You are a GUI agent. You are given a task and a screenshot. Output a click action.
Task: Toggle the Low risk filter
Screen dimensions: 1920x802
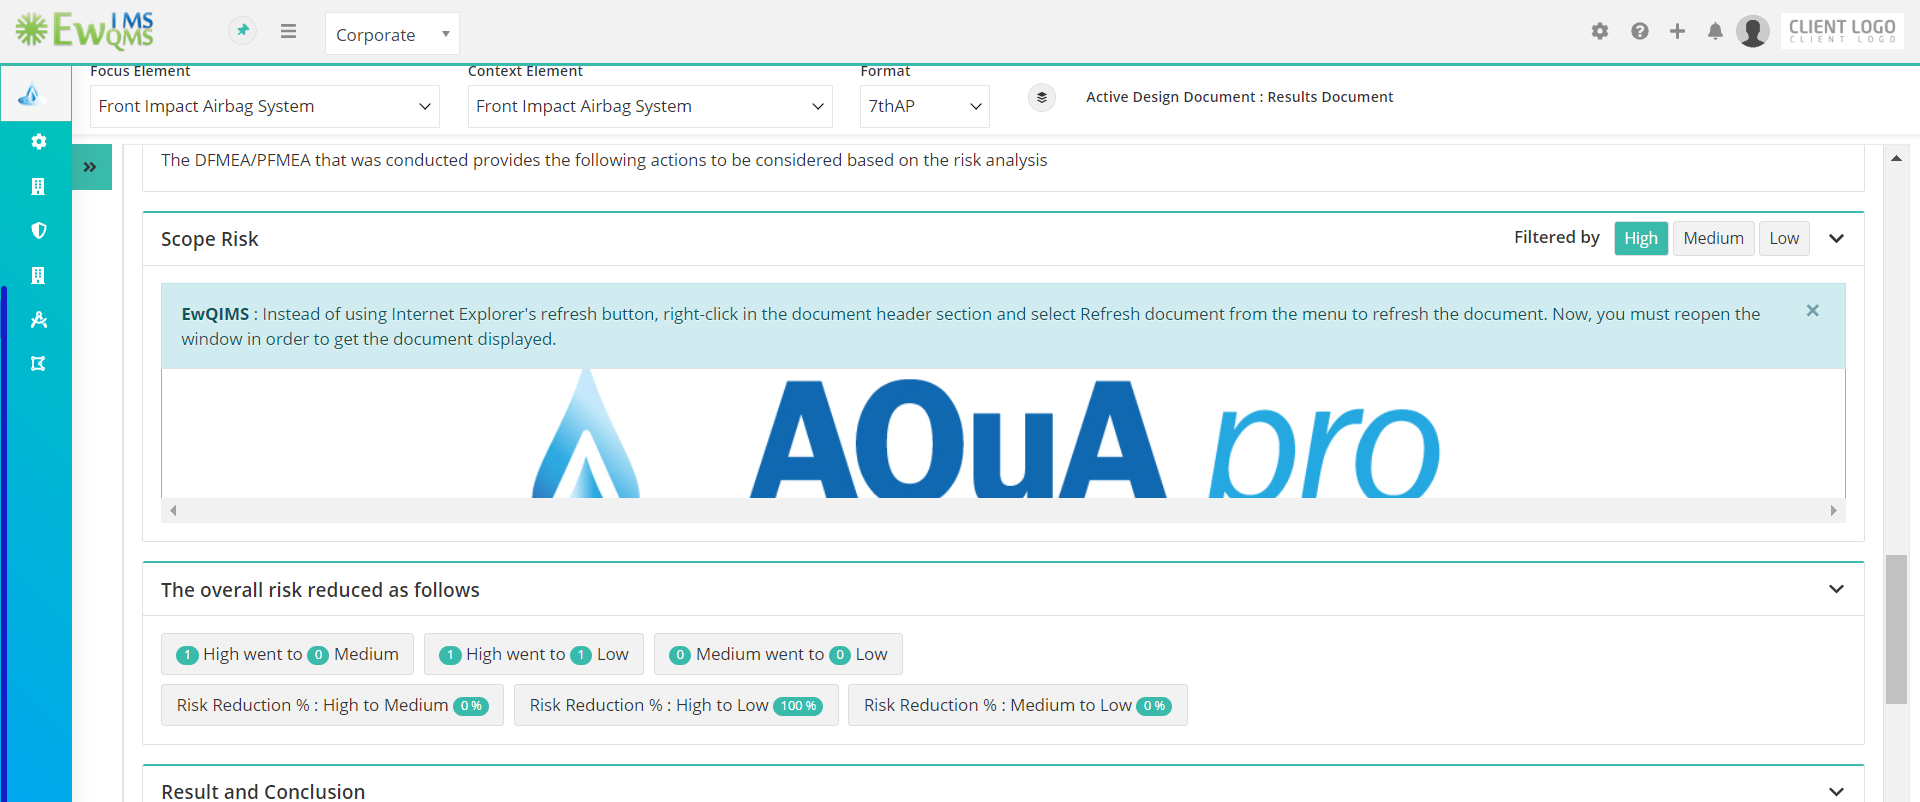coord(1784,238)
